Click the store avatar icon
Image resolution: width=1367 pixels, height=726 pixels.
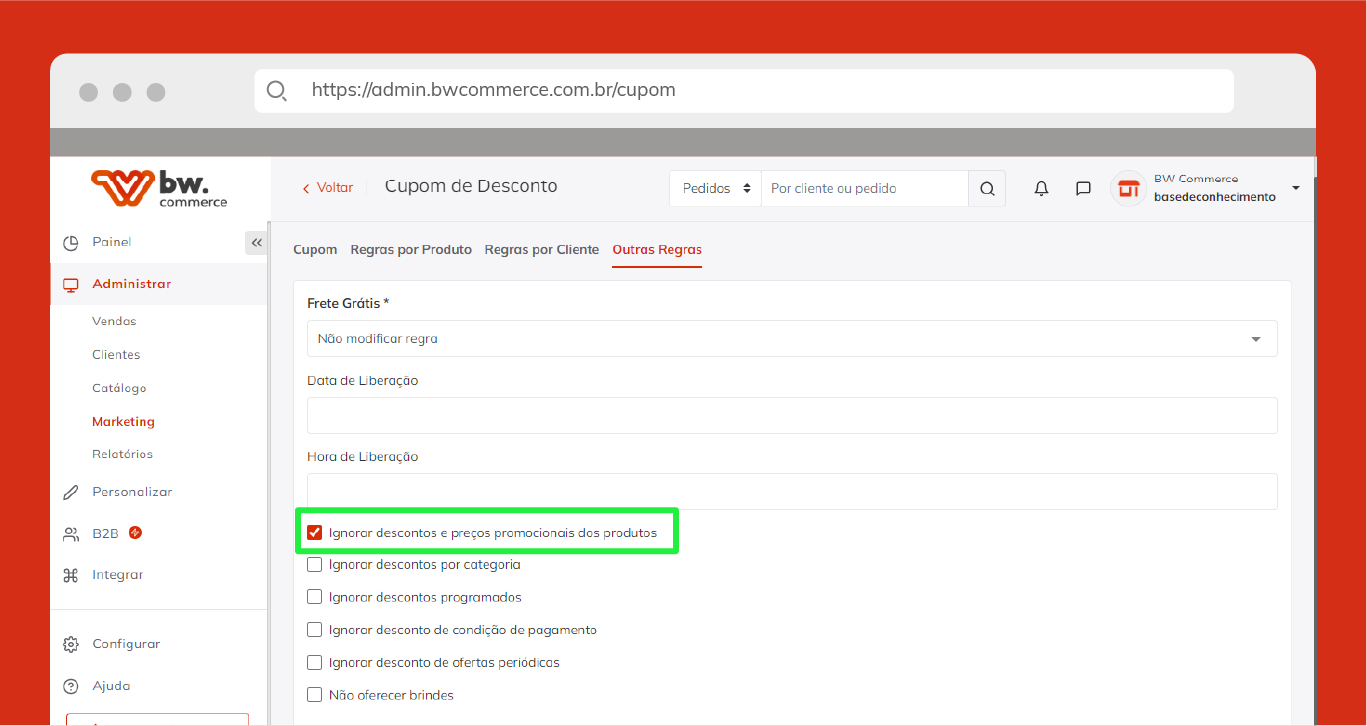[1129, 188]
